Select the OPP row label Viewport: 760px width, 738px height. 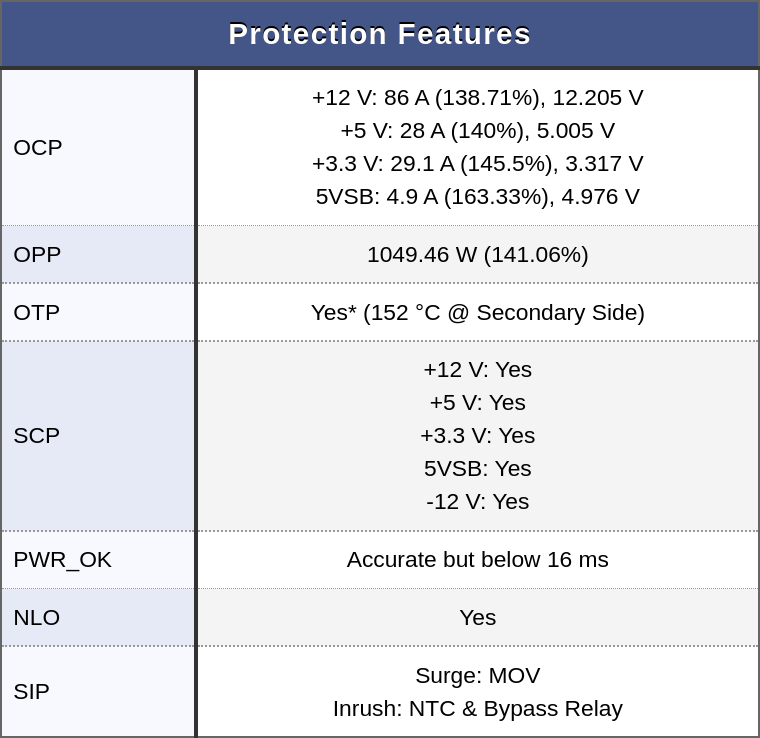coord(37,254)
